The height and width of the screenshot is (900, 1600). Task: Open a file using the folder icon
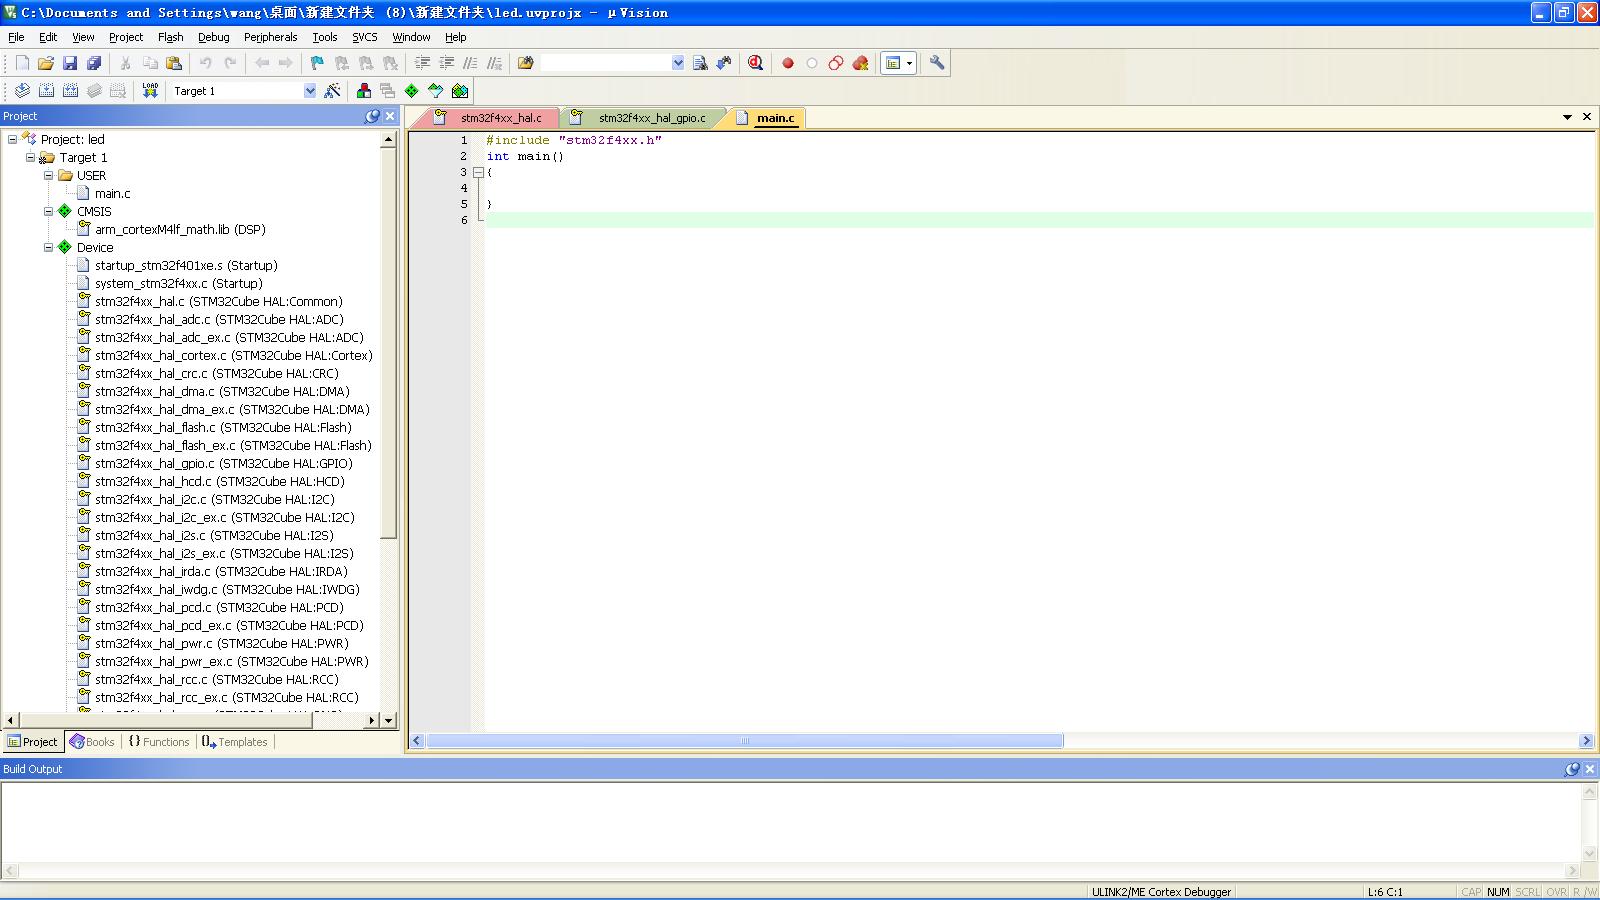pyautogui.click(x=46, y=63)
